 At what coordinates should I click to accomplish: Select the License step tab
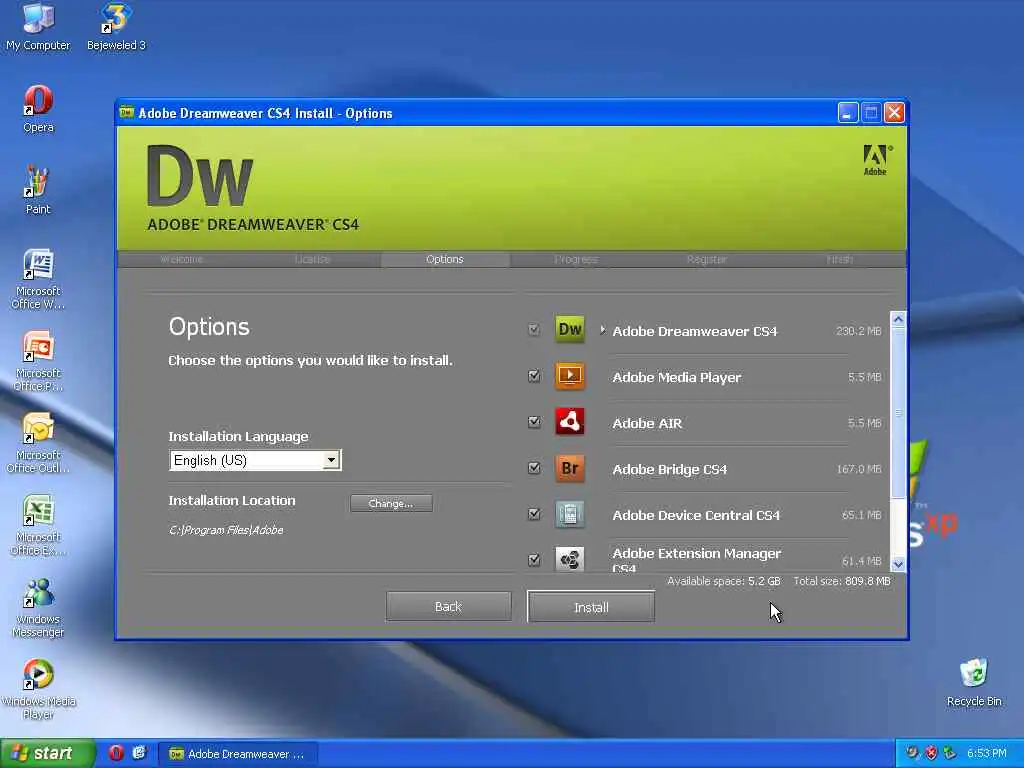312,259
